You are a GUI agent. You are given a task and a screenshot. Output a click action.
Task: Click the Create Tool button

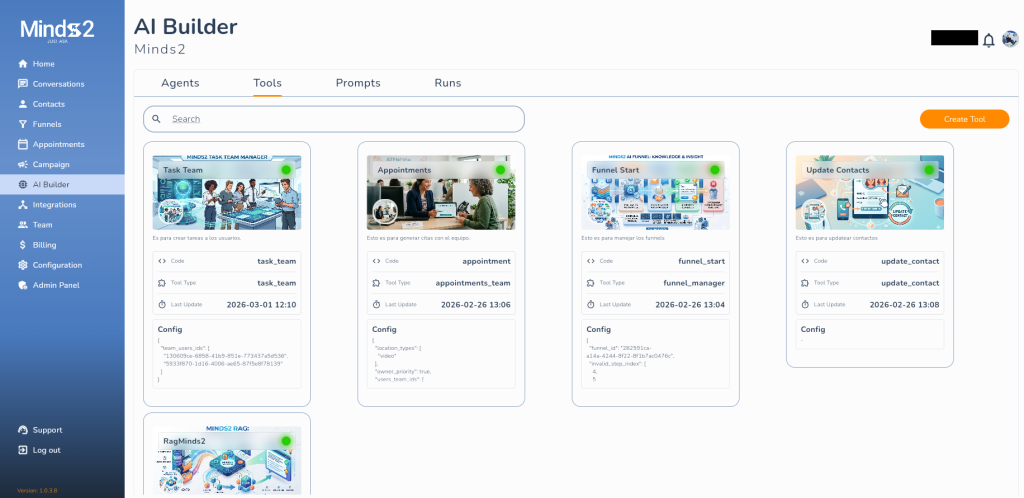(963, 119)
